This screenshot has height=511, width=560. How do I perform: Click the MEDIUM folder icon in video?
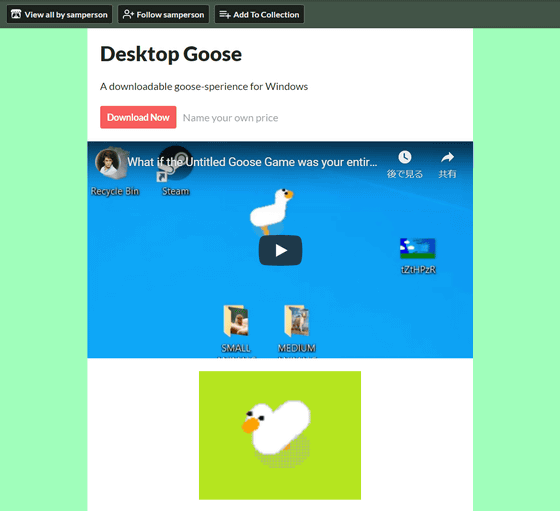pos(296,321)
